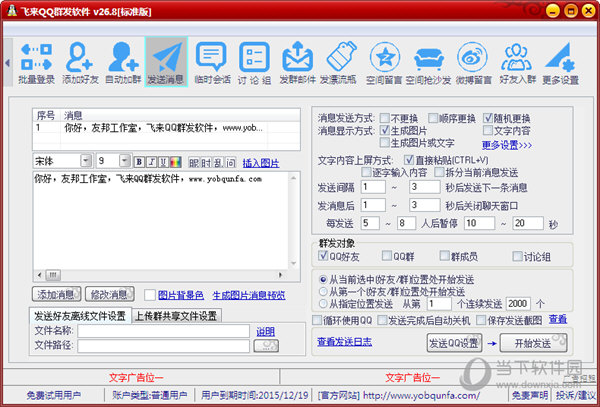The width and height of the screenshot is (600, 407).
Task: Click the 开始发送 button
Action: tap(533, 344)
